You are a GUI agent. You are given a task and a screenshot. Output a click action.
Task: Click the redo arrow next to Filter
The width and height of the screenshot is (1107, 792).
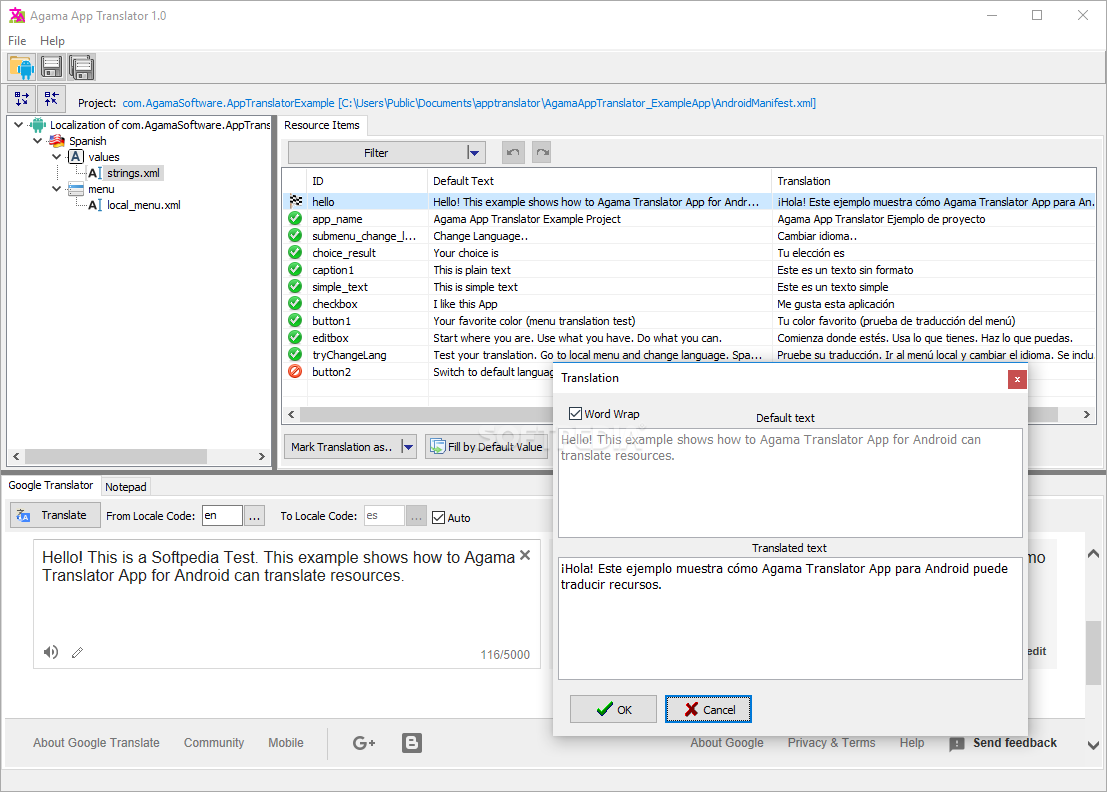(x=541, y=152)
